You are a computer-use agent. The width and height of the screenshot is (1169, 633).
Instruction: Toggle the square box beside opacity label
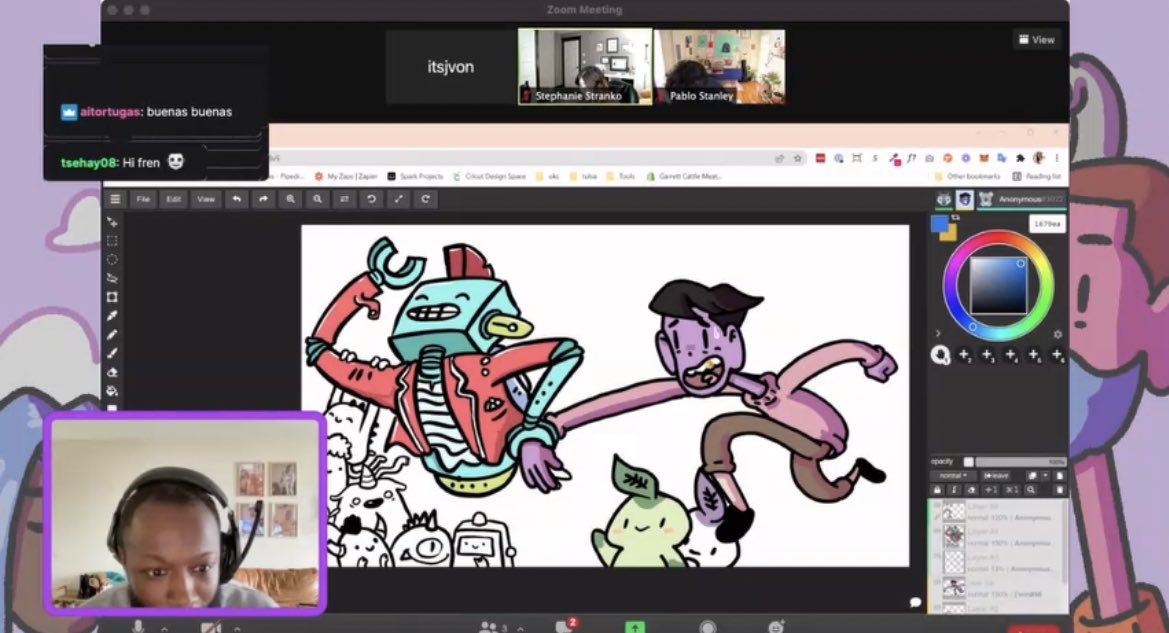968,462
